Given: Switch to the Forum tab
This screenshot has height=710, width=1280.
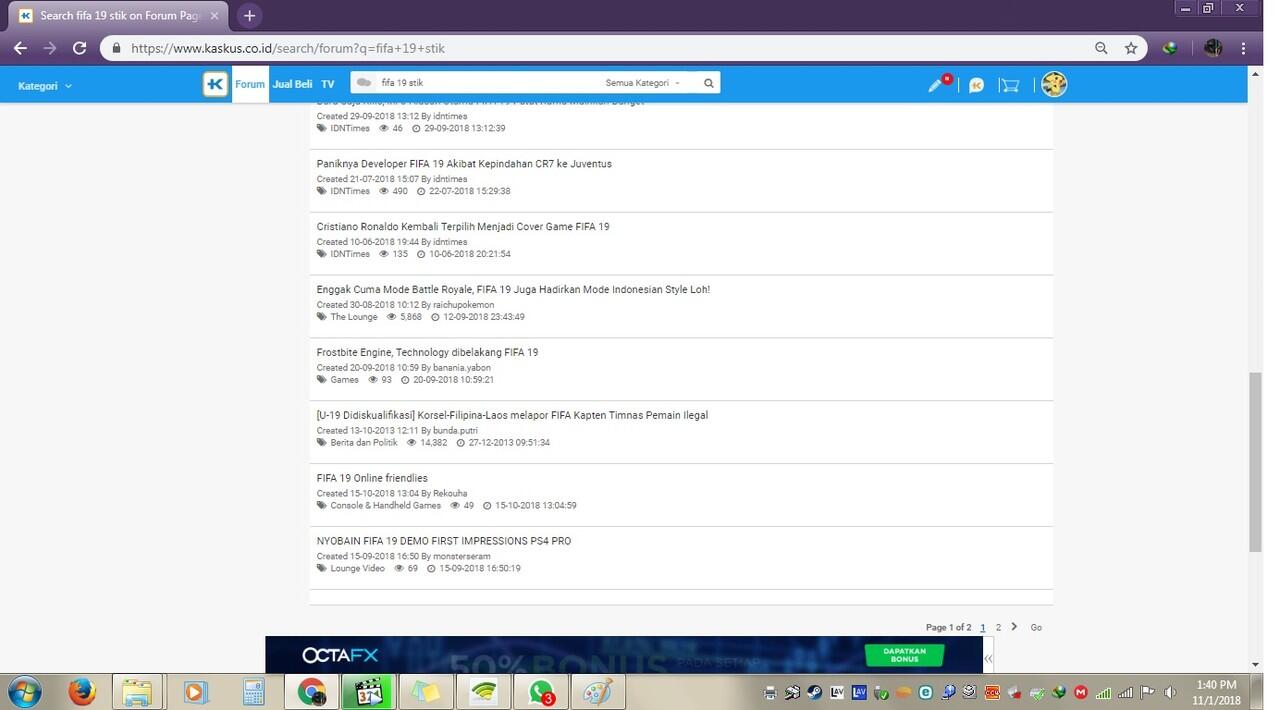Looking at the screenshot, I should point(250,85).
